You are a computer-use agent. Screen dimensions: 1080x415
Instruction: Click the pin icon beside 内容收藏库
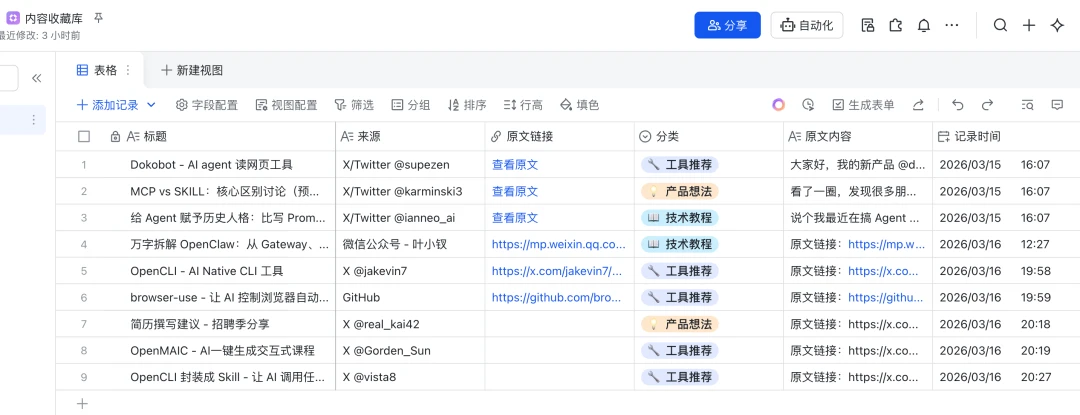98,18
